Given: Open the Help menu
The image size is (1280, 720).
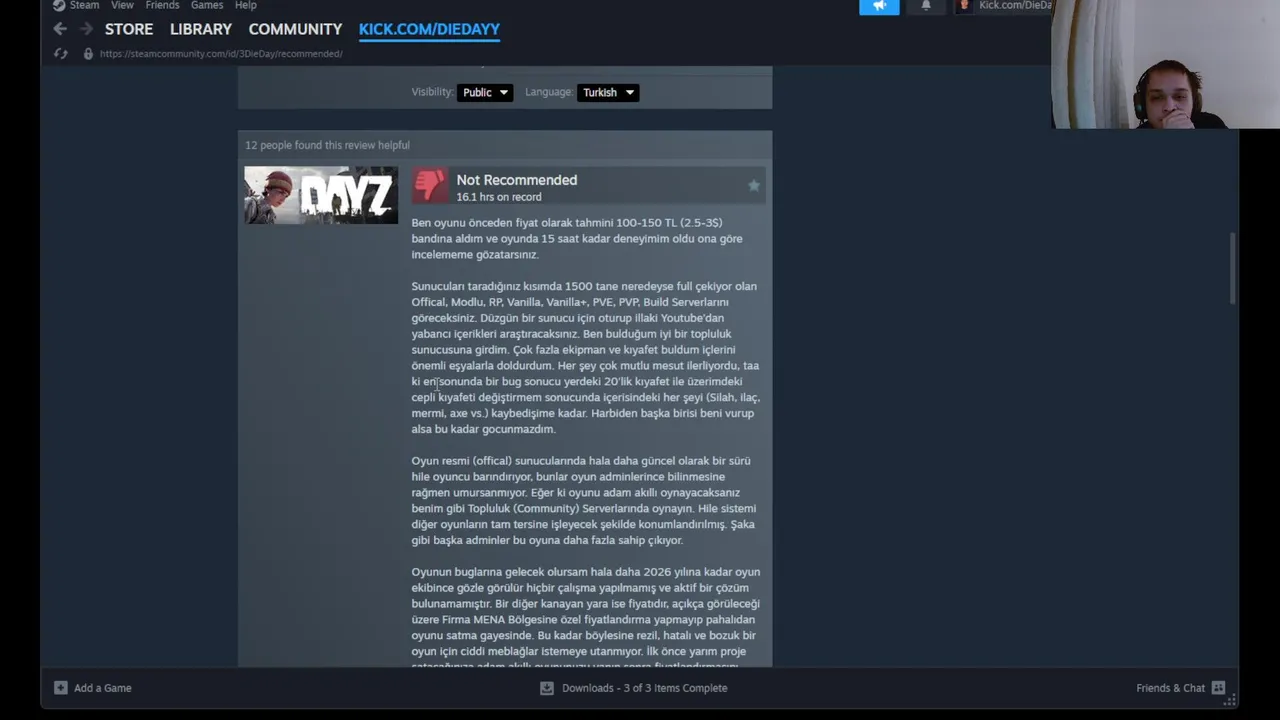Looking at the screenshot, I should tap(245, 5).
